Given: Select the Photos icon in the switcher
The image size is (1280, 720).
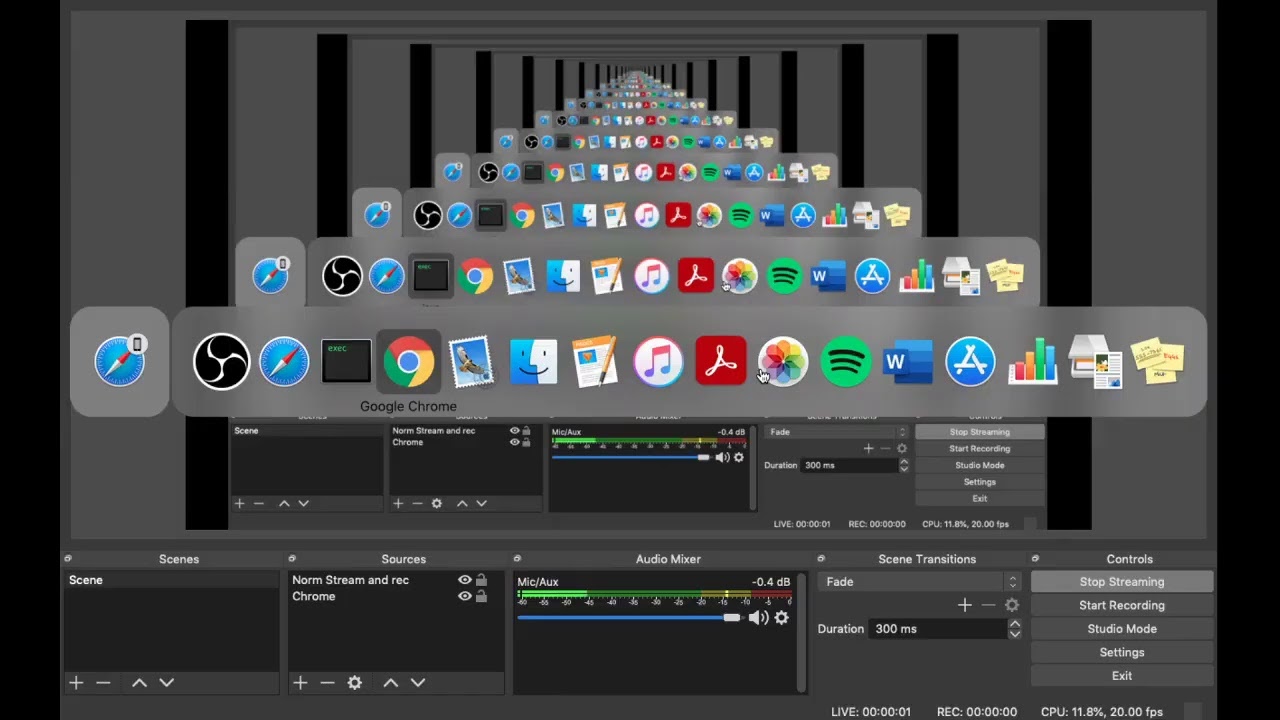Looking at the screenshot, I should pyautogui.click(x=783, y=361).
